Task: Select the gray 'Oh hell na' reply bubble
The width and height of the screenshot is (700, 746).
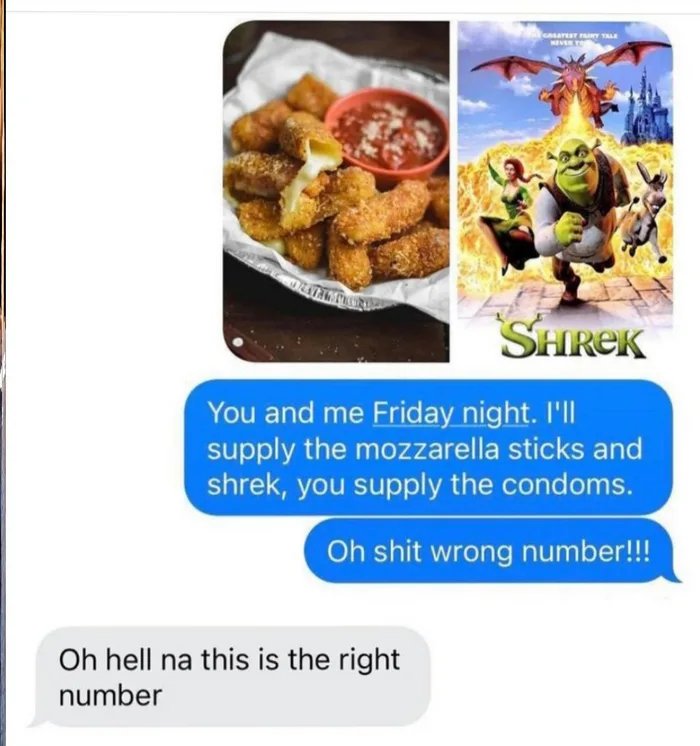Action: 231,677
